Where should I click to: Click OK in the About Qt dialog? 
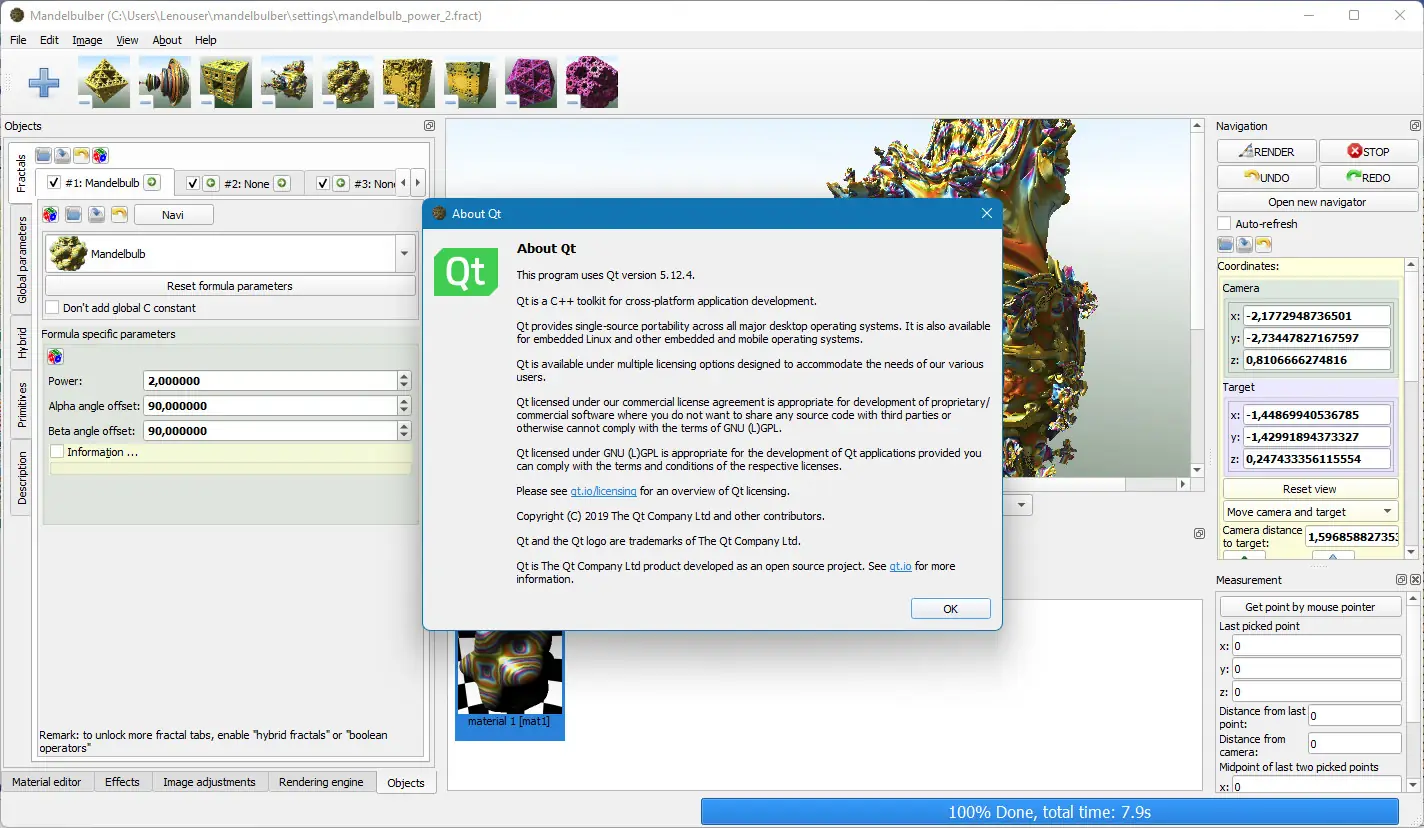point(950,608)
